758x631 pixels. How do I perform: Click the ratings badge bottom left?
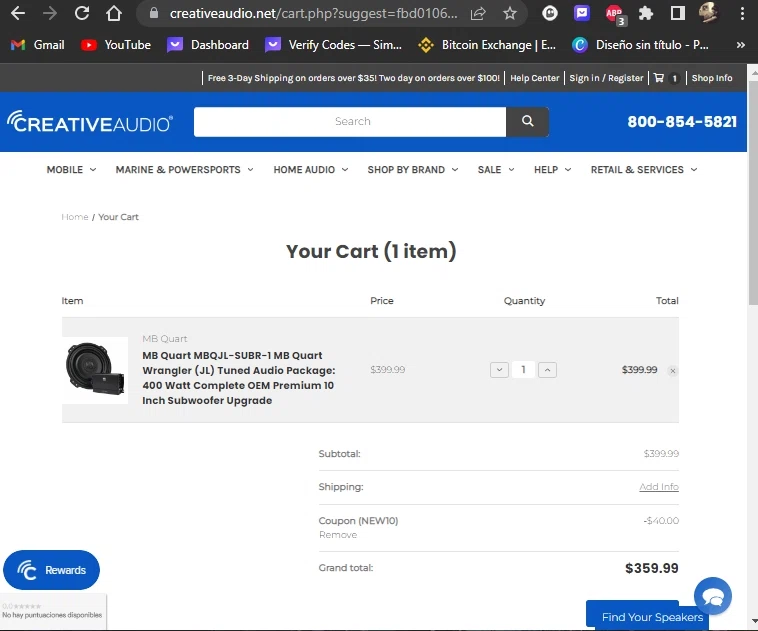(53, 611)
